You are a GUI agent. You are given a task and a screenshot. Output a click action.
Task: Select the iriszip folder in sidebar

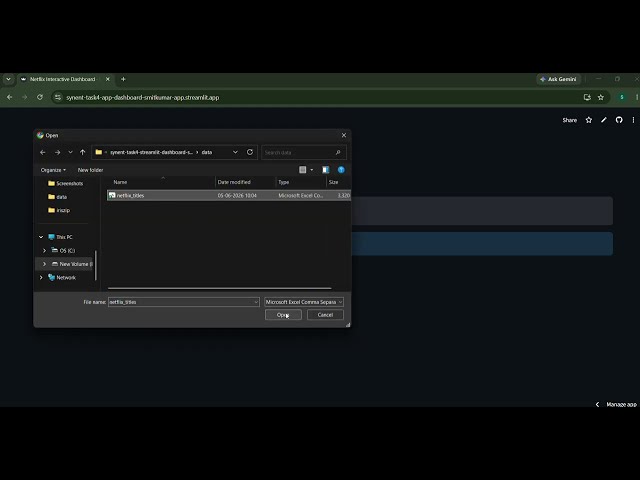coord(59,210)
